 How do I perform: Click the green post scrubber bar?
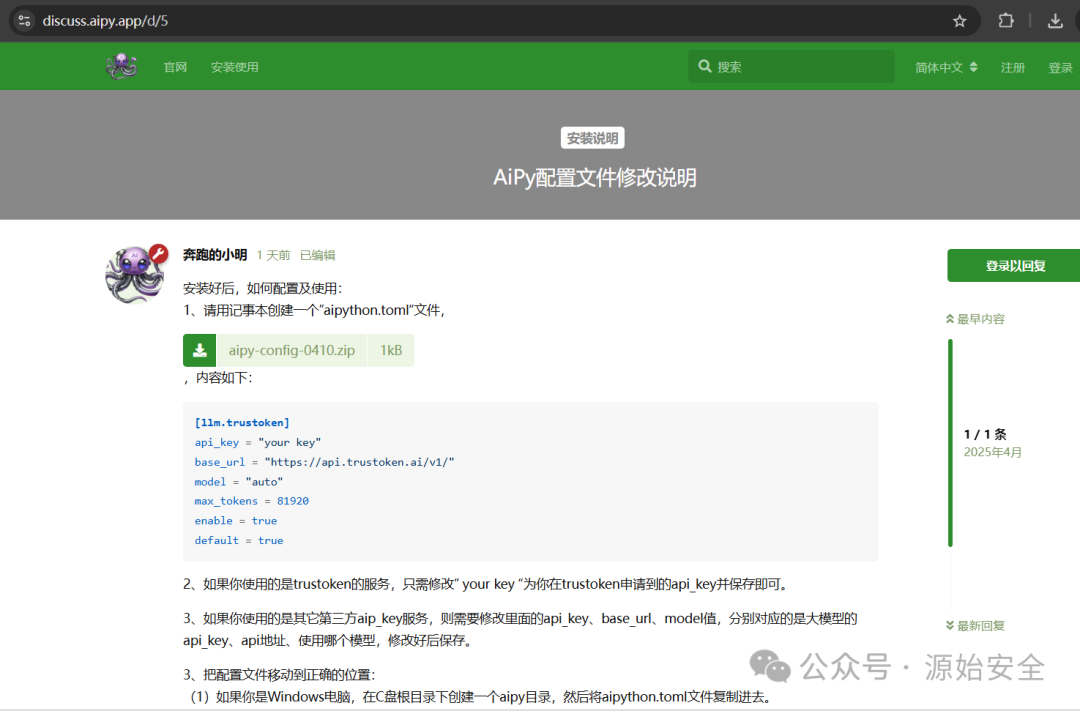[951, 443]
